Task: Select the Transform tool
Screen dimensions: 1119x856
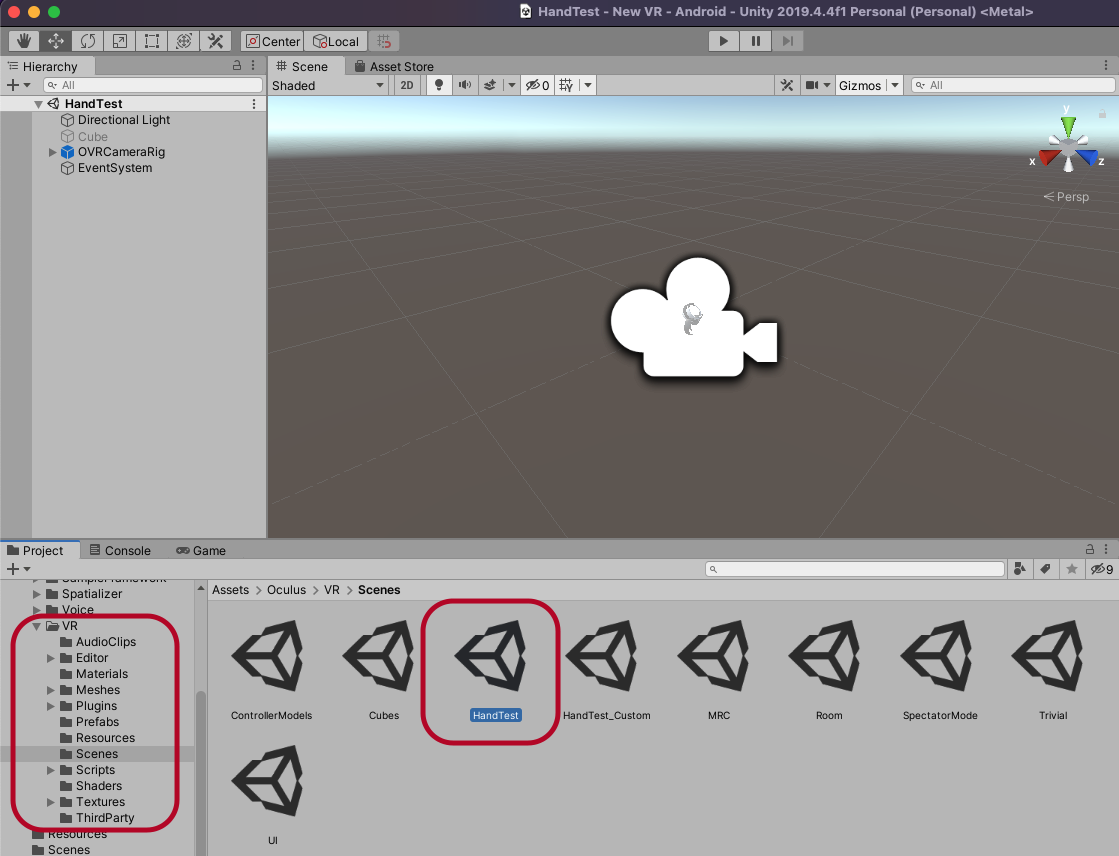Action: pyautogui.click(x=184, y=41)
